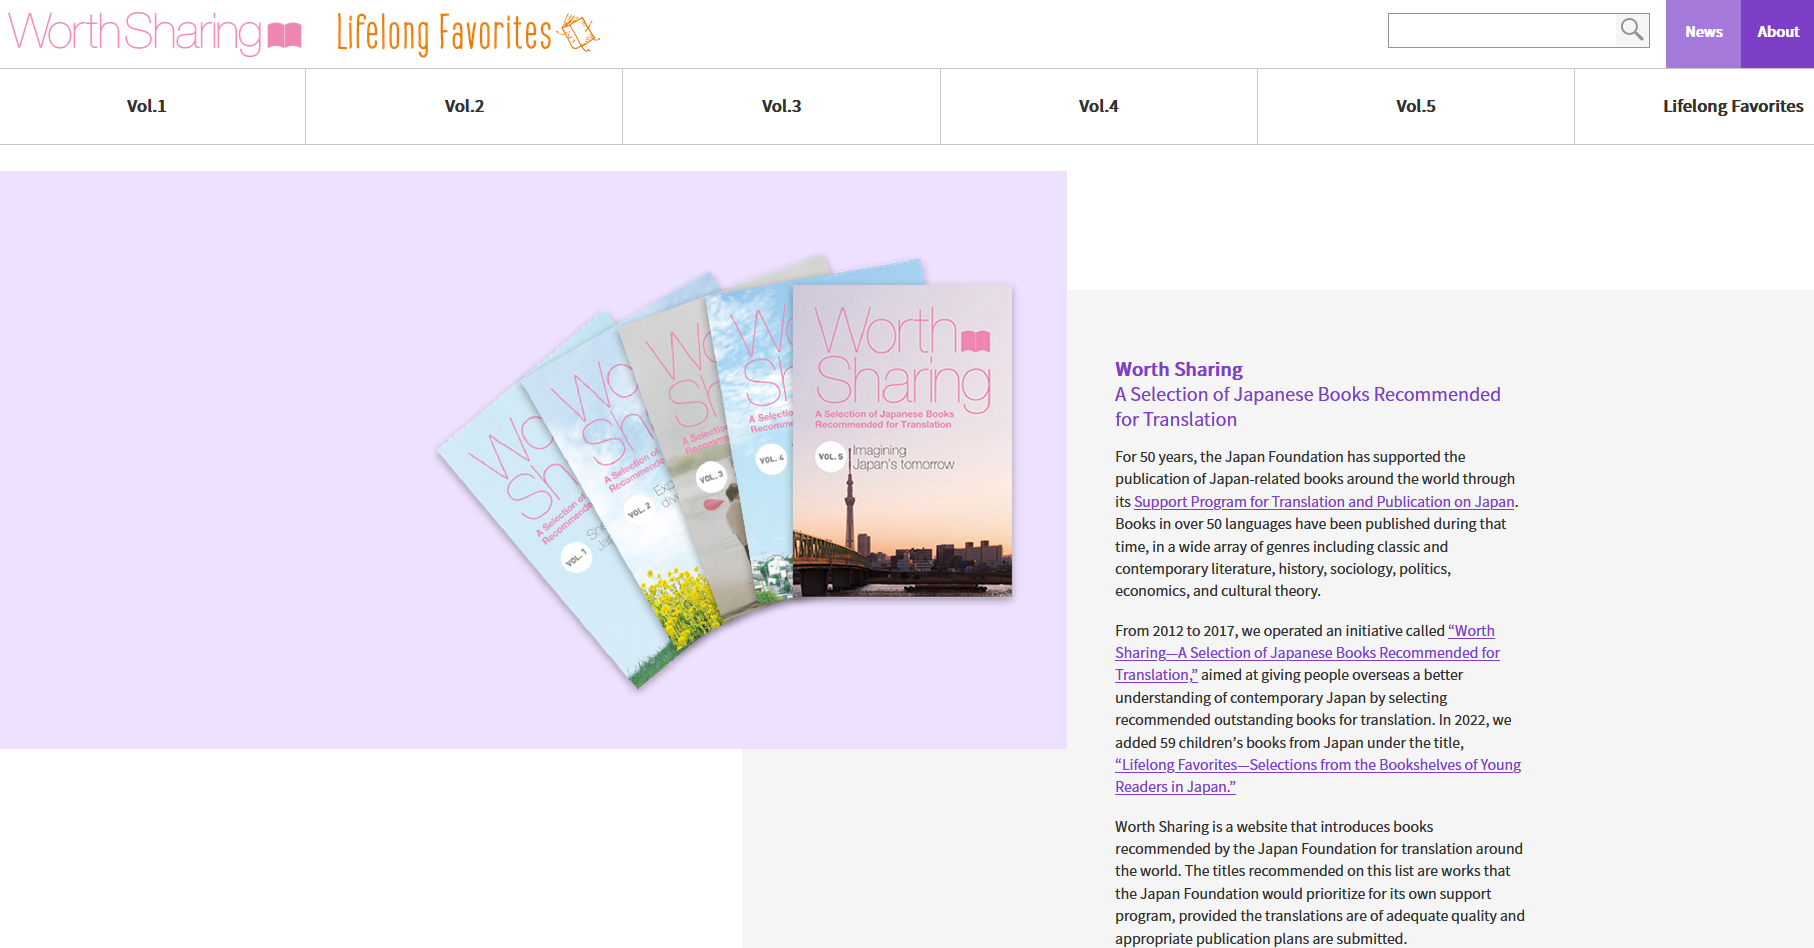Select the purple 'Worth Sharing' heading
The image size is (1814, 948).
tap(1179, 369)
